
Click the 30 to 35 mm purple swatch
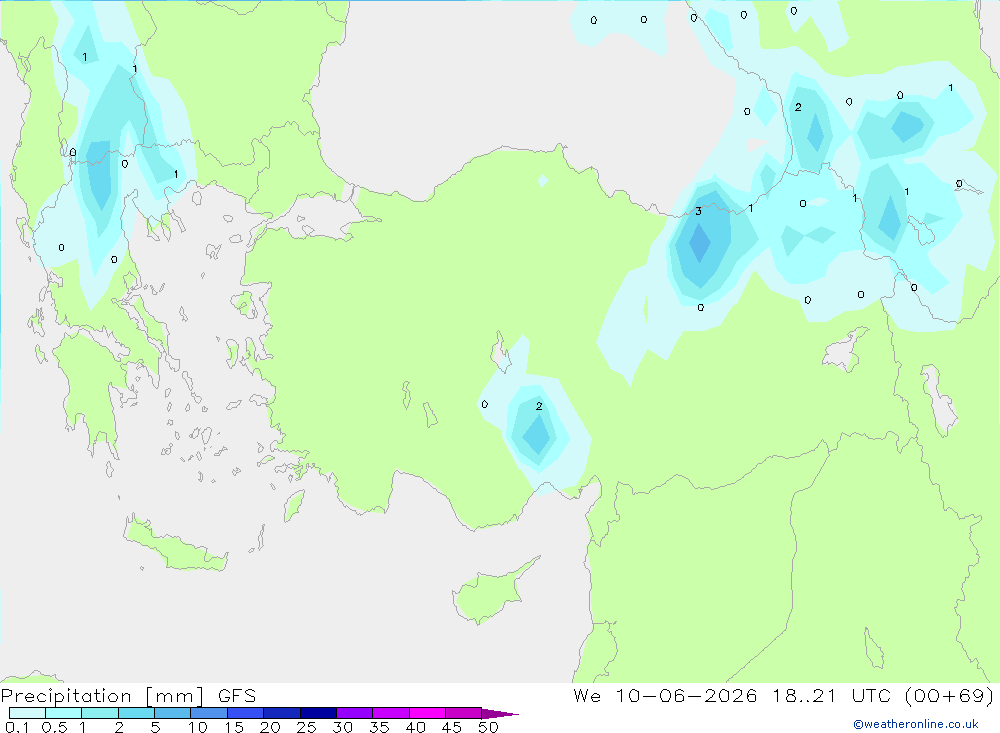355,713
